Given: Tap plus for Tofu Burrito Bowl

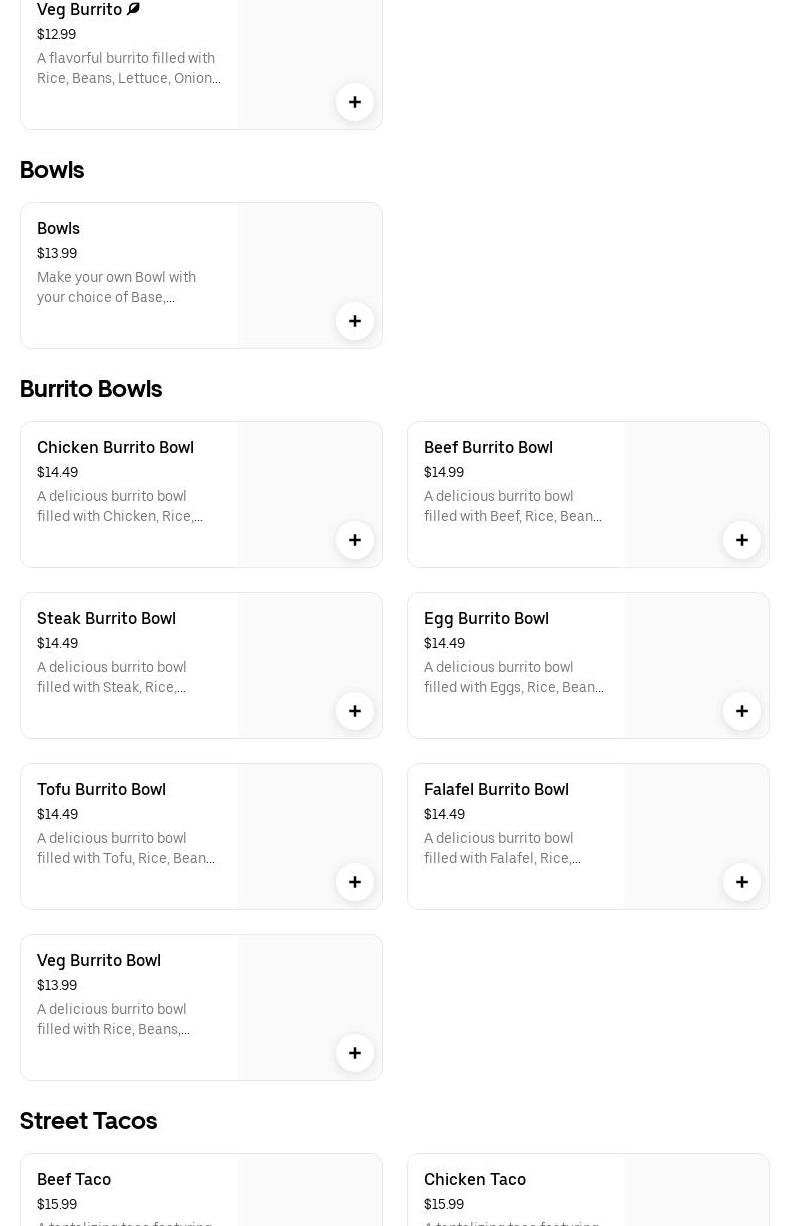Looking at the screenshot, I should (x=354, y=882).
